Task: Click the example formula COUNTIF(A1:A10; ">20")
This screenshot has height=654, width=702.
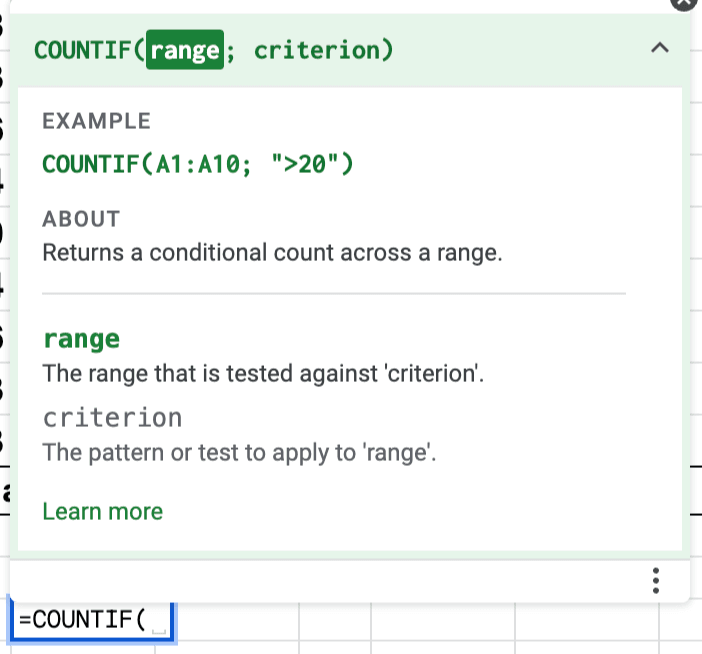Action: coord(198,164)
